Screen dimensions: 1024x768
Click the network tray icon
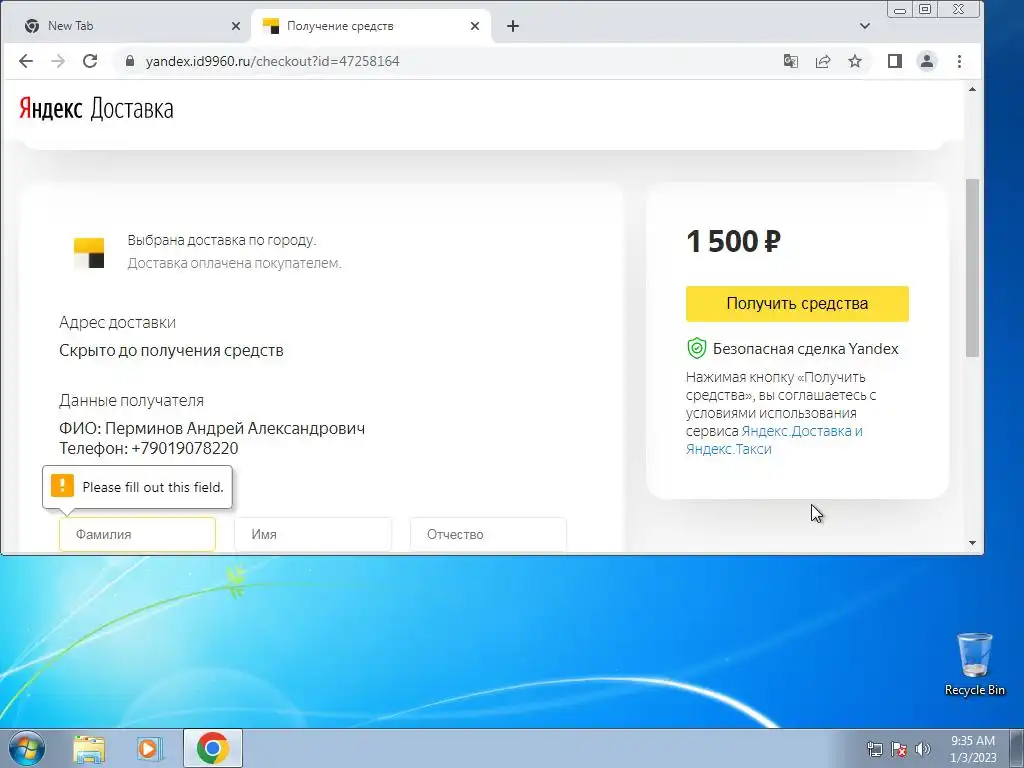874,749
